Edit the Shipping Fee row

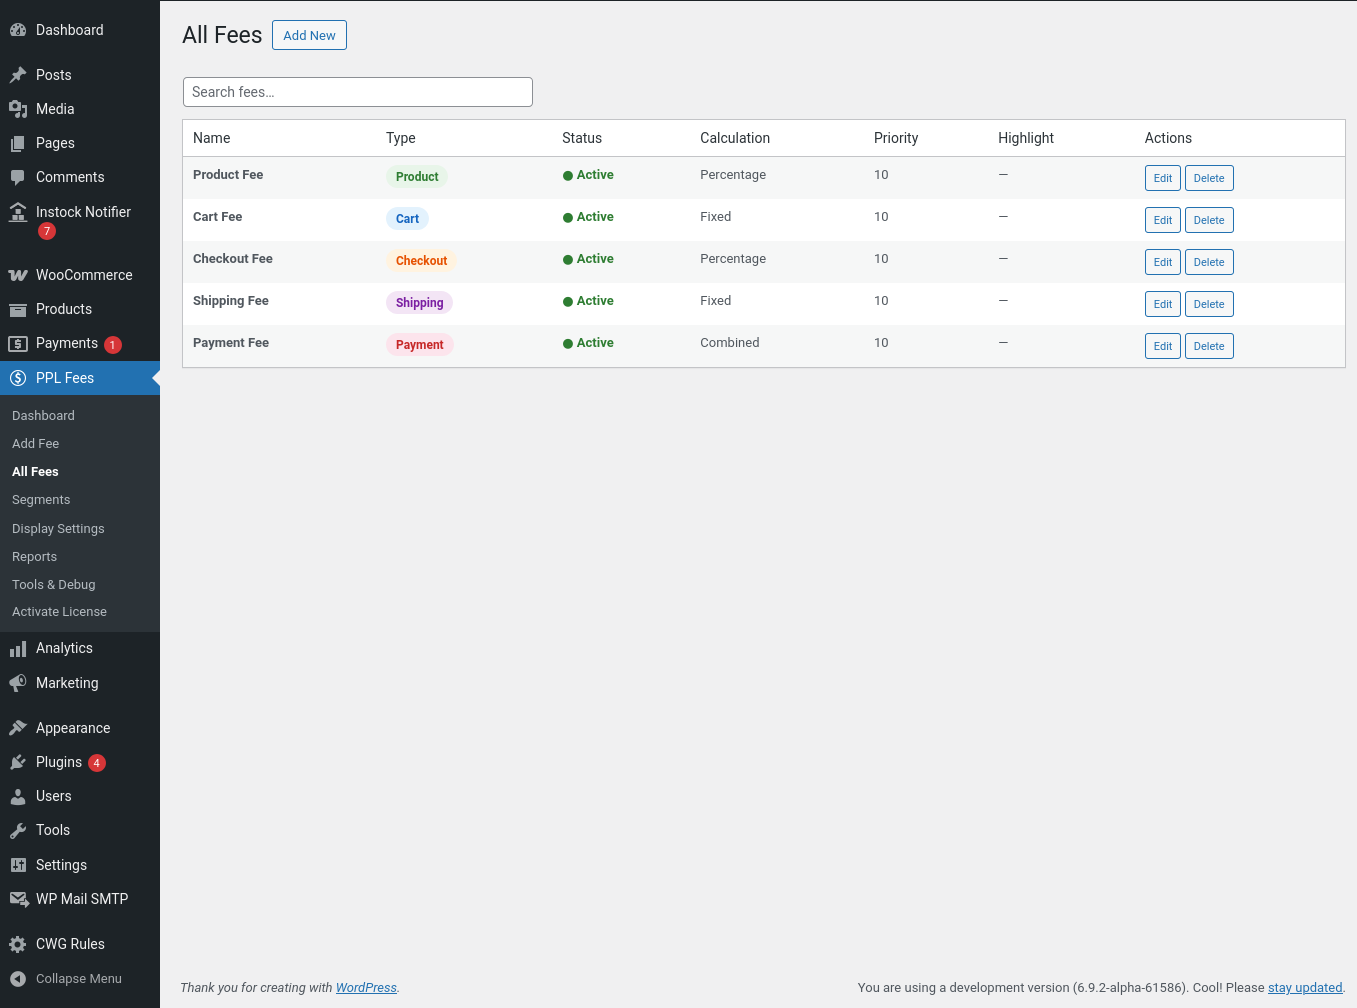coord(1162,304)
